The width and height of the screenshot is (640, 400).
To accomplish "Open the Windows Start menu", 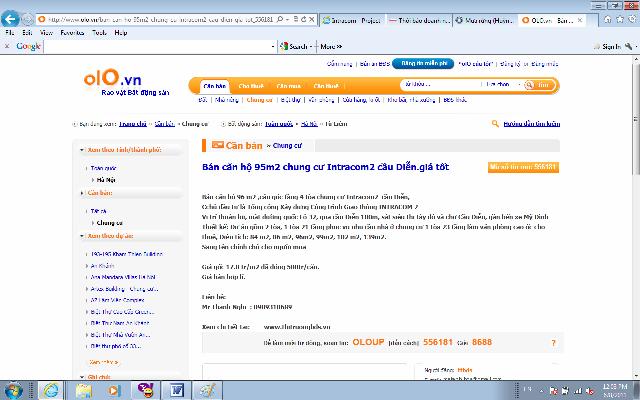I will point(14,388).
